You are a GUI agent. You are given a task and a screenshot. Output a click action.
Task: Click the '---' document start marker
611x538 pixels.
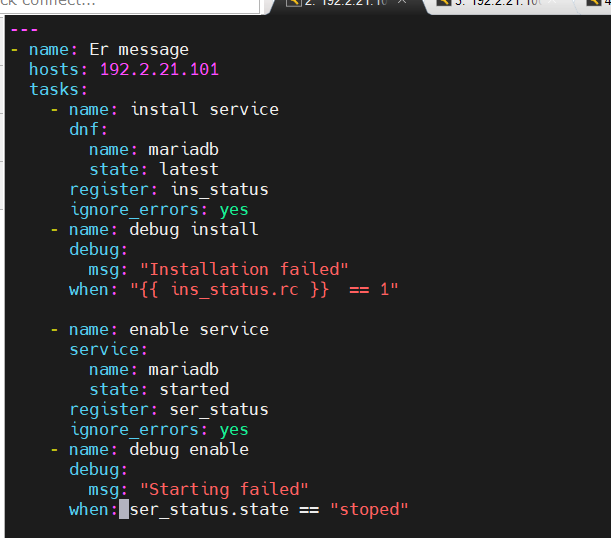click(24, 30)
